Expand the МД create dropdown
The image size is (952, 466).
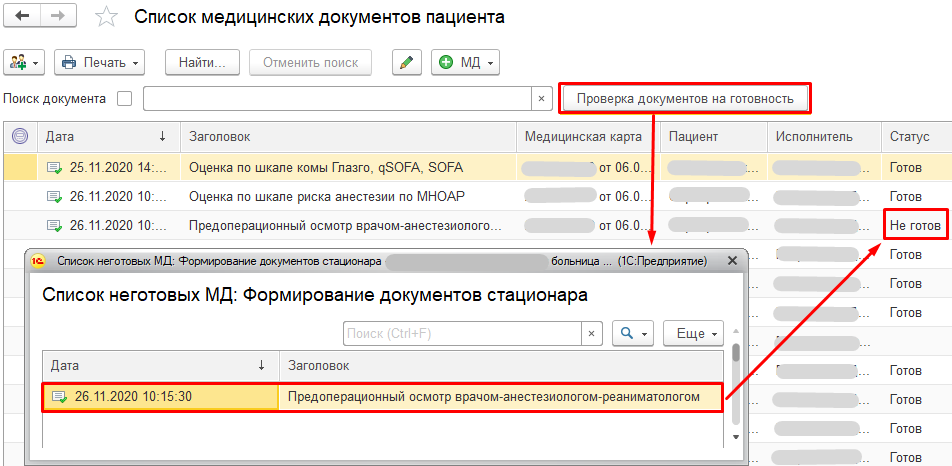465,62
